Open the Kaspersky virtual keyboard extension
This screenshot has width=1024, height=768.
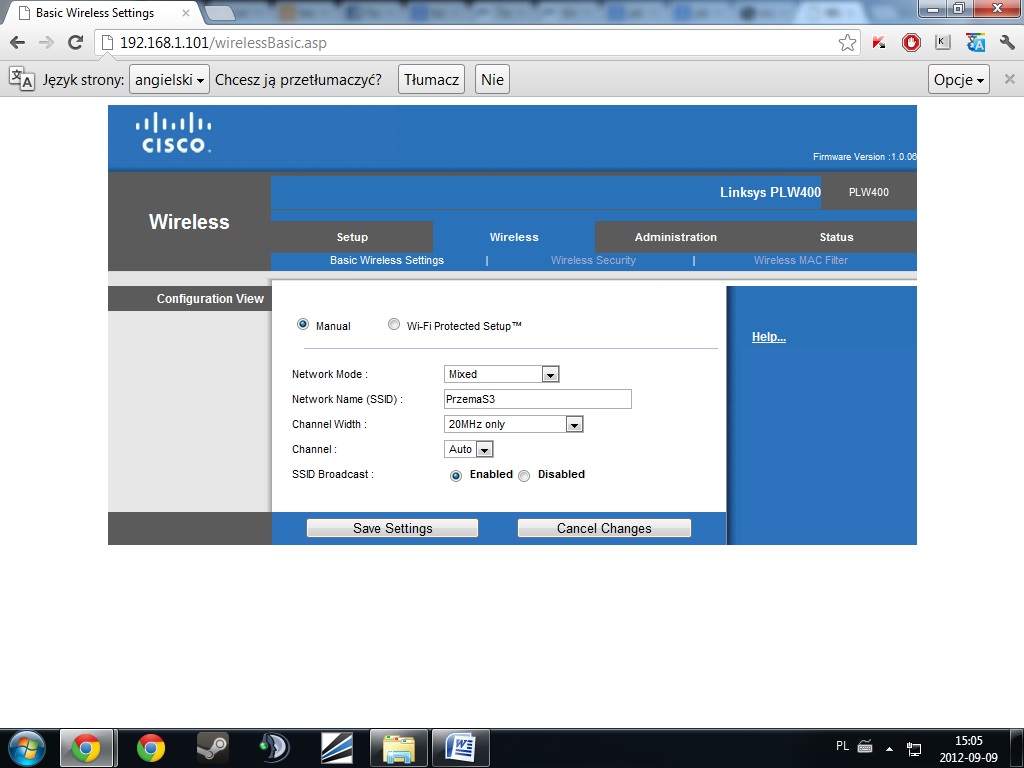pos(942,42)
